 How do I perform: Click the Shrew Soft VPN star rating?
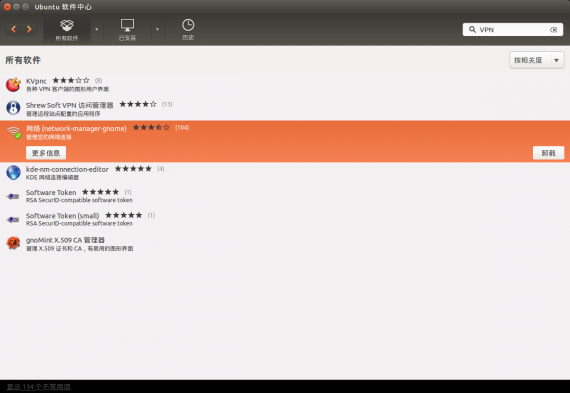point(138,104)
